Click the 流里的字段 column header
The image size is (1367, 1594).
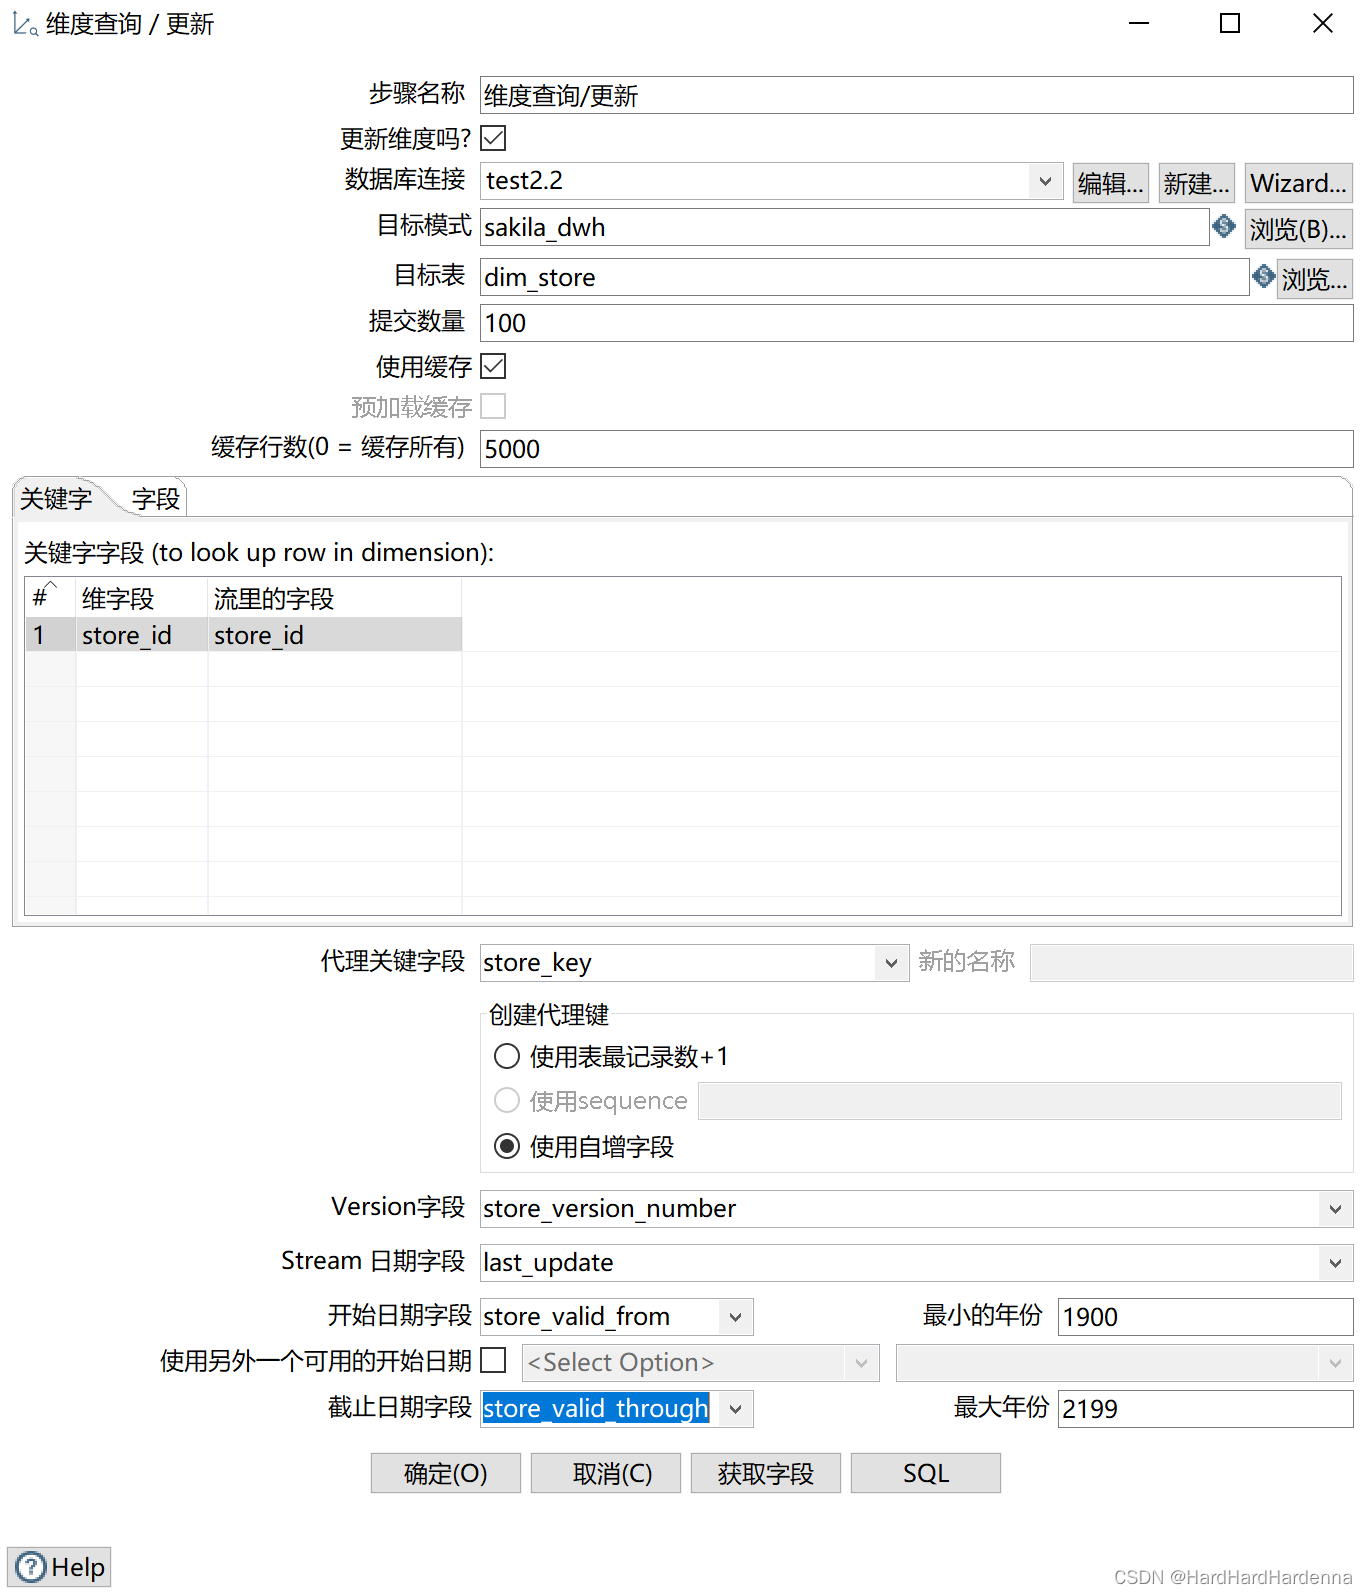(335, 598)
